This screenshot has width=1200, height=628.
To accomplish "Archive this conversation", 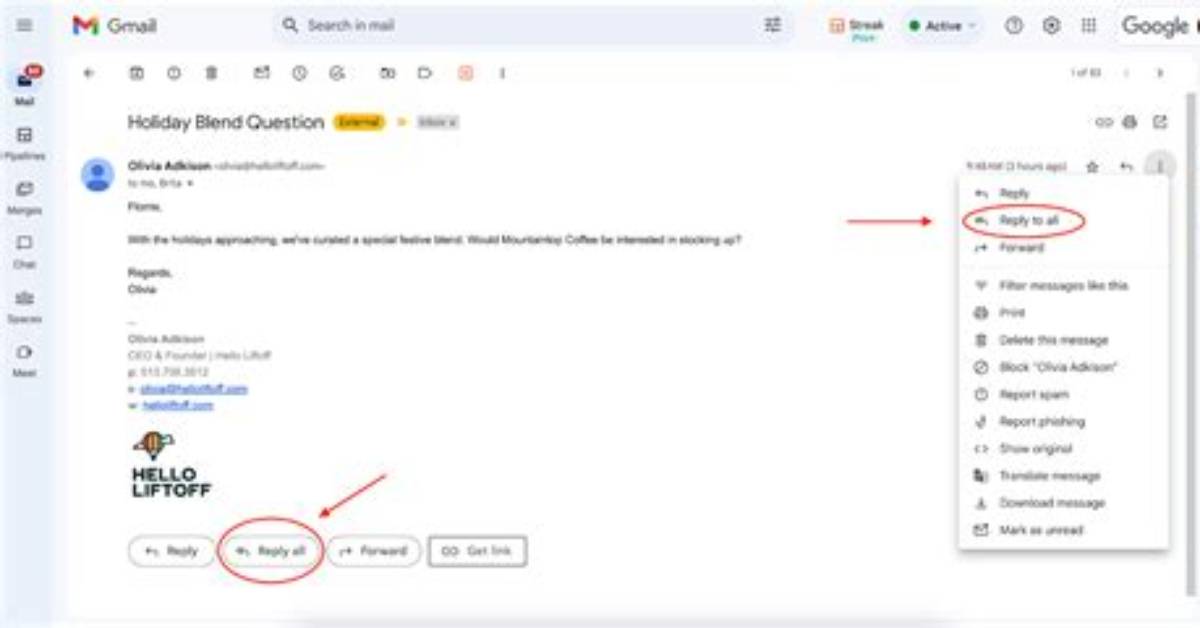I will (137, 73).
